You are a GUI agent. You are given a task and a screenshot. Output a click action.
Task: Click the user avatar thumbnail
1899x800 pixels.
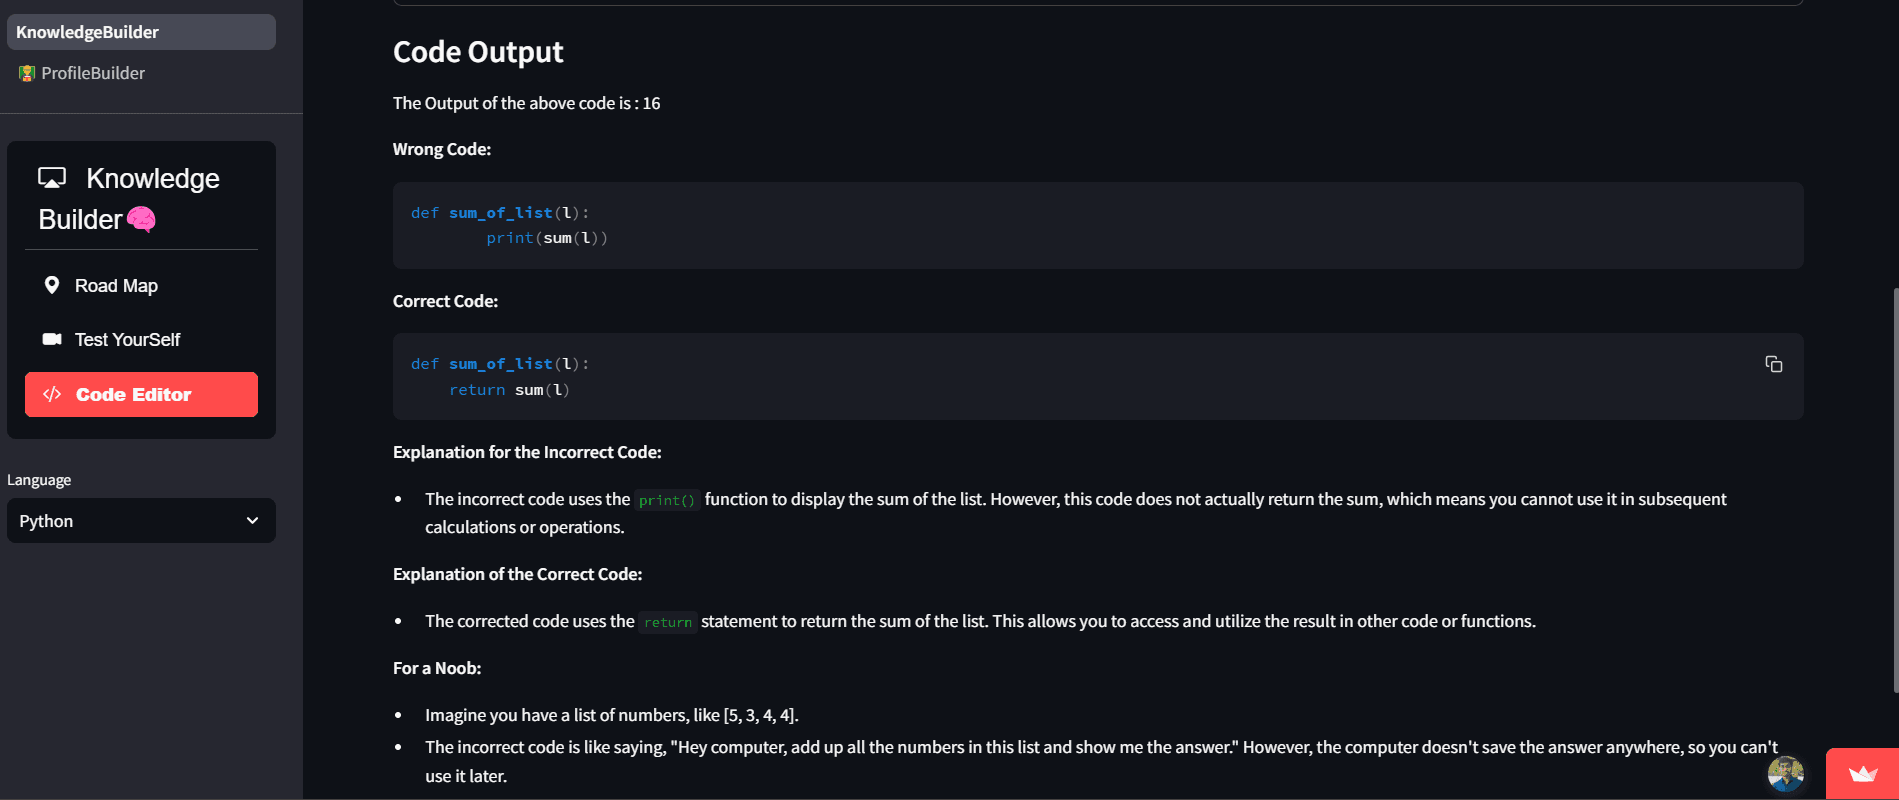tap(1785, 773)
